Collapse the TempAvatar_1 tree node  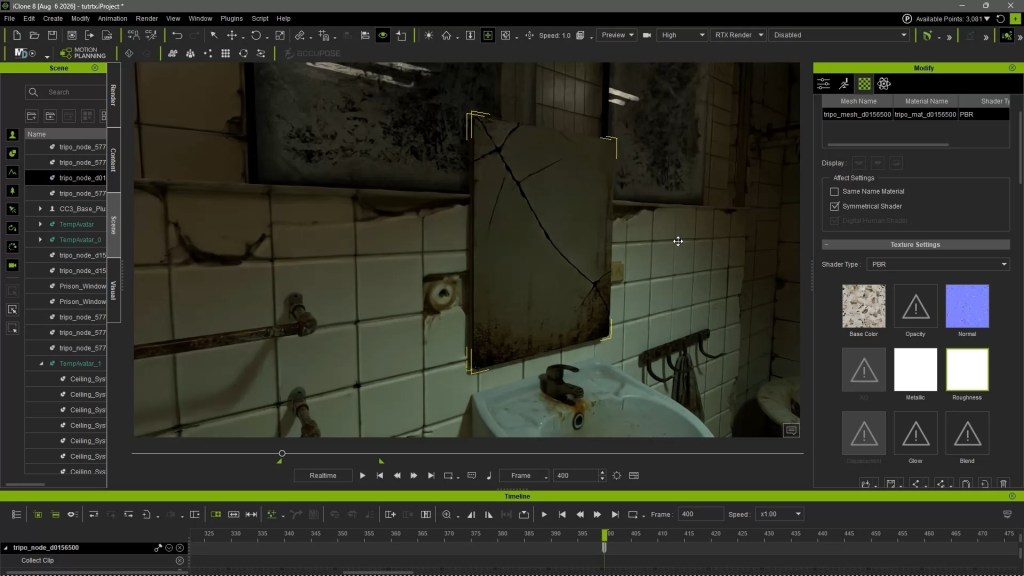(40, 364)
